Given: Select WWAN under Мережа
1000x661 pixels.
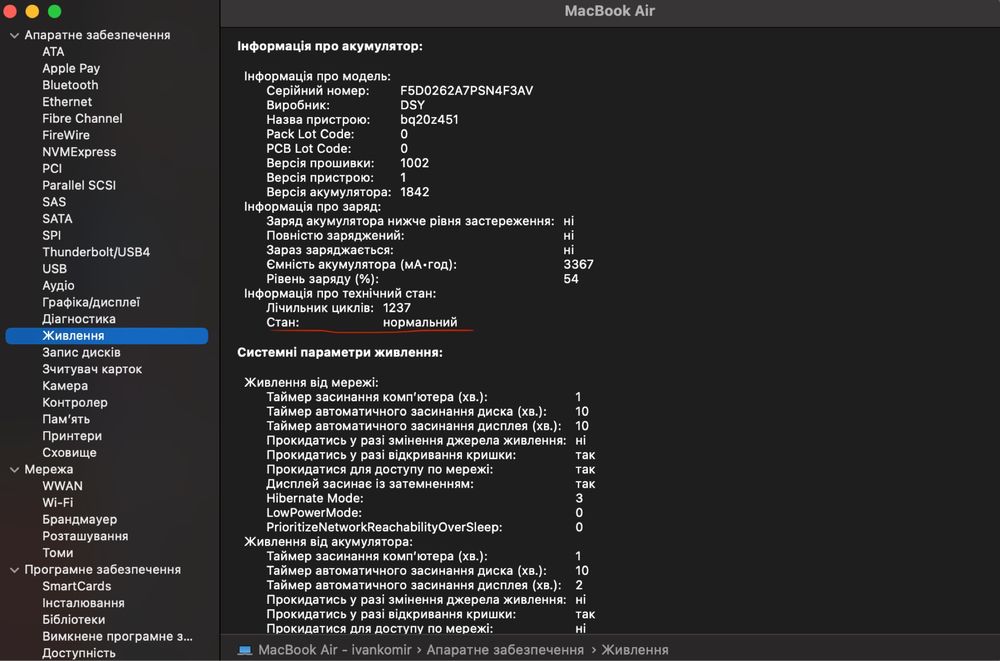Looking at the screenshot, I should [62, 486].
